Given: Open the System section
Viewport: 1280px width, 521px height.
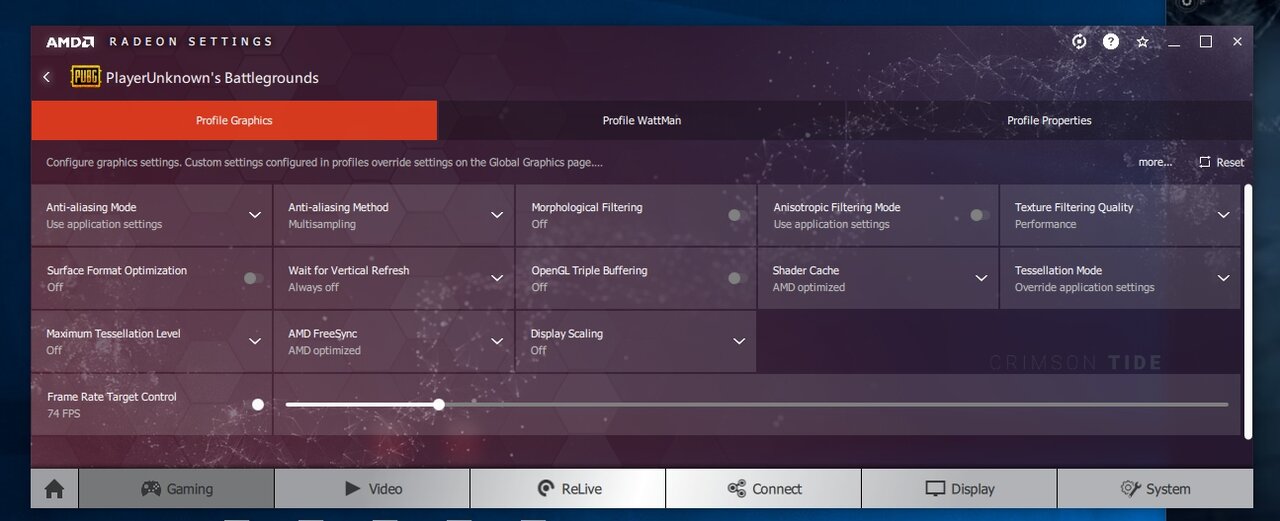Looking at the screenshot, I should (1155, 489).
